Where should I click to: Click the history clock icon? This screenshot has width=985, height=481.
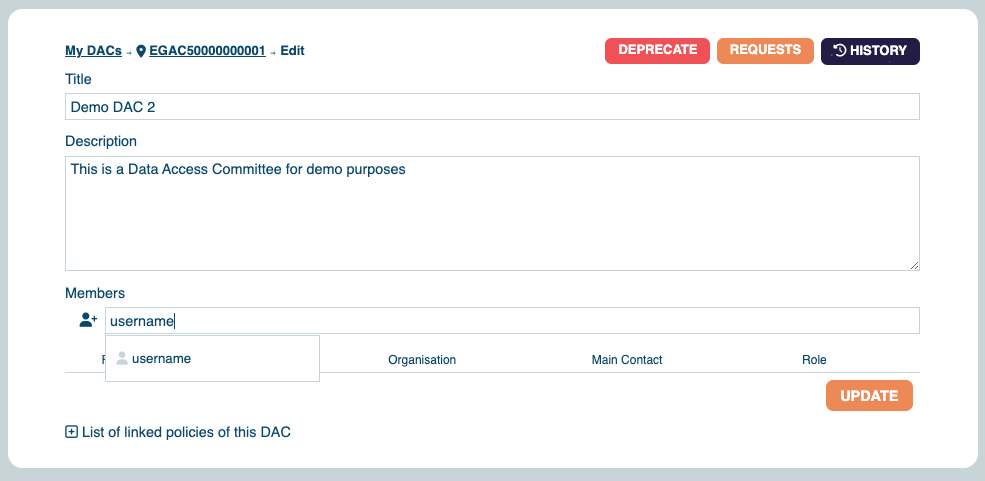tap(840, 51)
